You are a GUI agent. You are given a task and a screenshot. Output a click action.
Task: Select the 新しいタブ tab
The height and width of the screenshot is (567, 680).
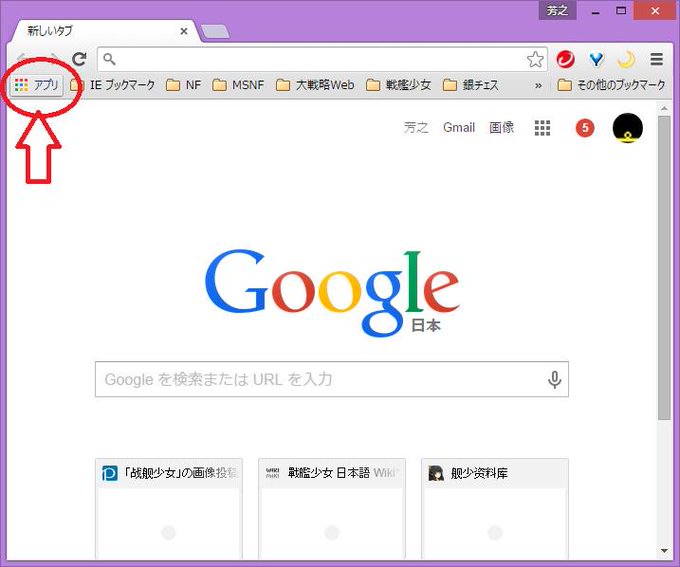105,31
